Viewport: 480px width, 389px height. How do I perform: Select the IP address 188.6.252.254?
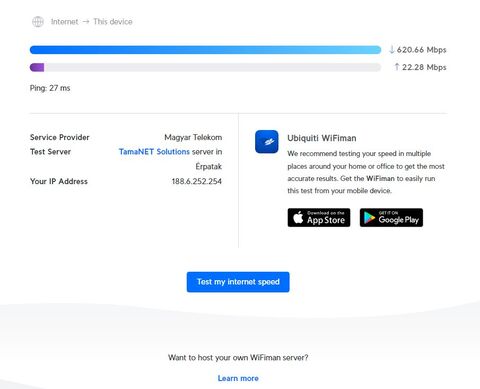(197, 181)
